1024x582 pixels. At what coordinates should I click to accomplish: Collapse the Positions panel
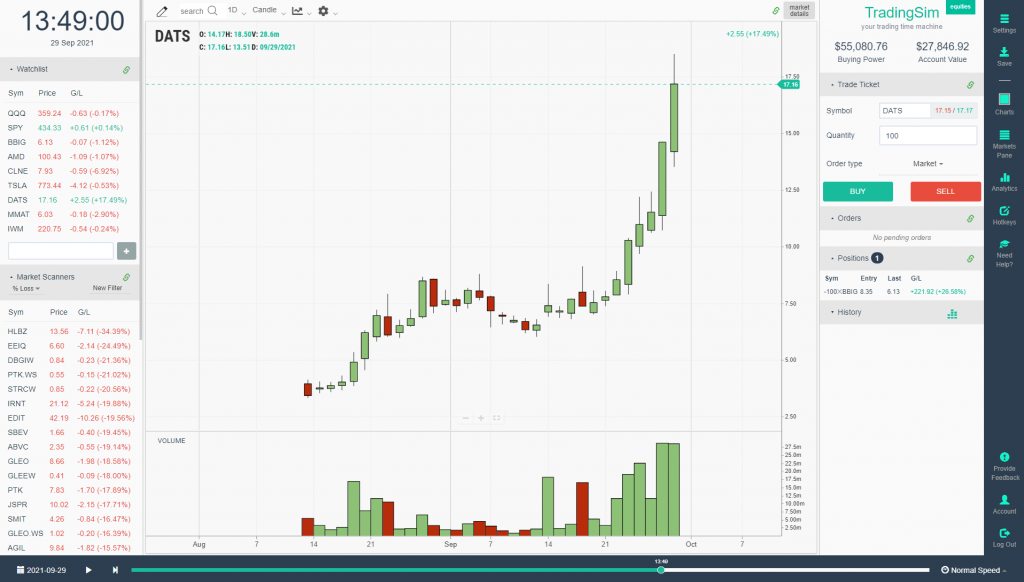point(846,258)
